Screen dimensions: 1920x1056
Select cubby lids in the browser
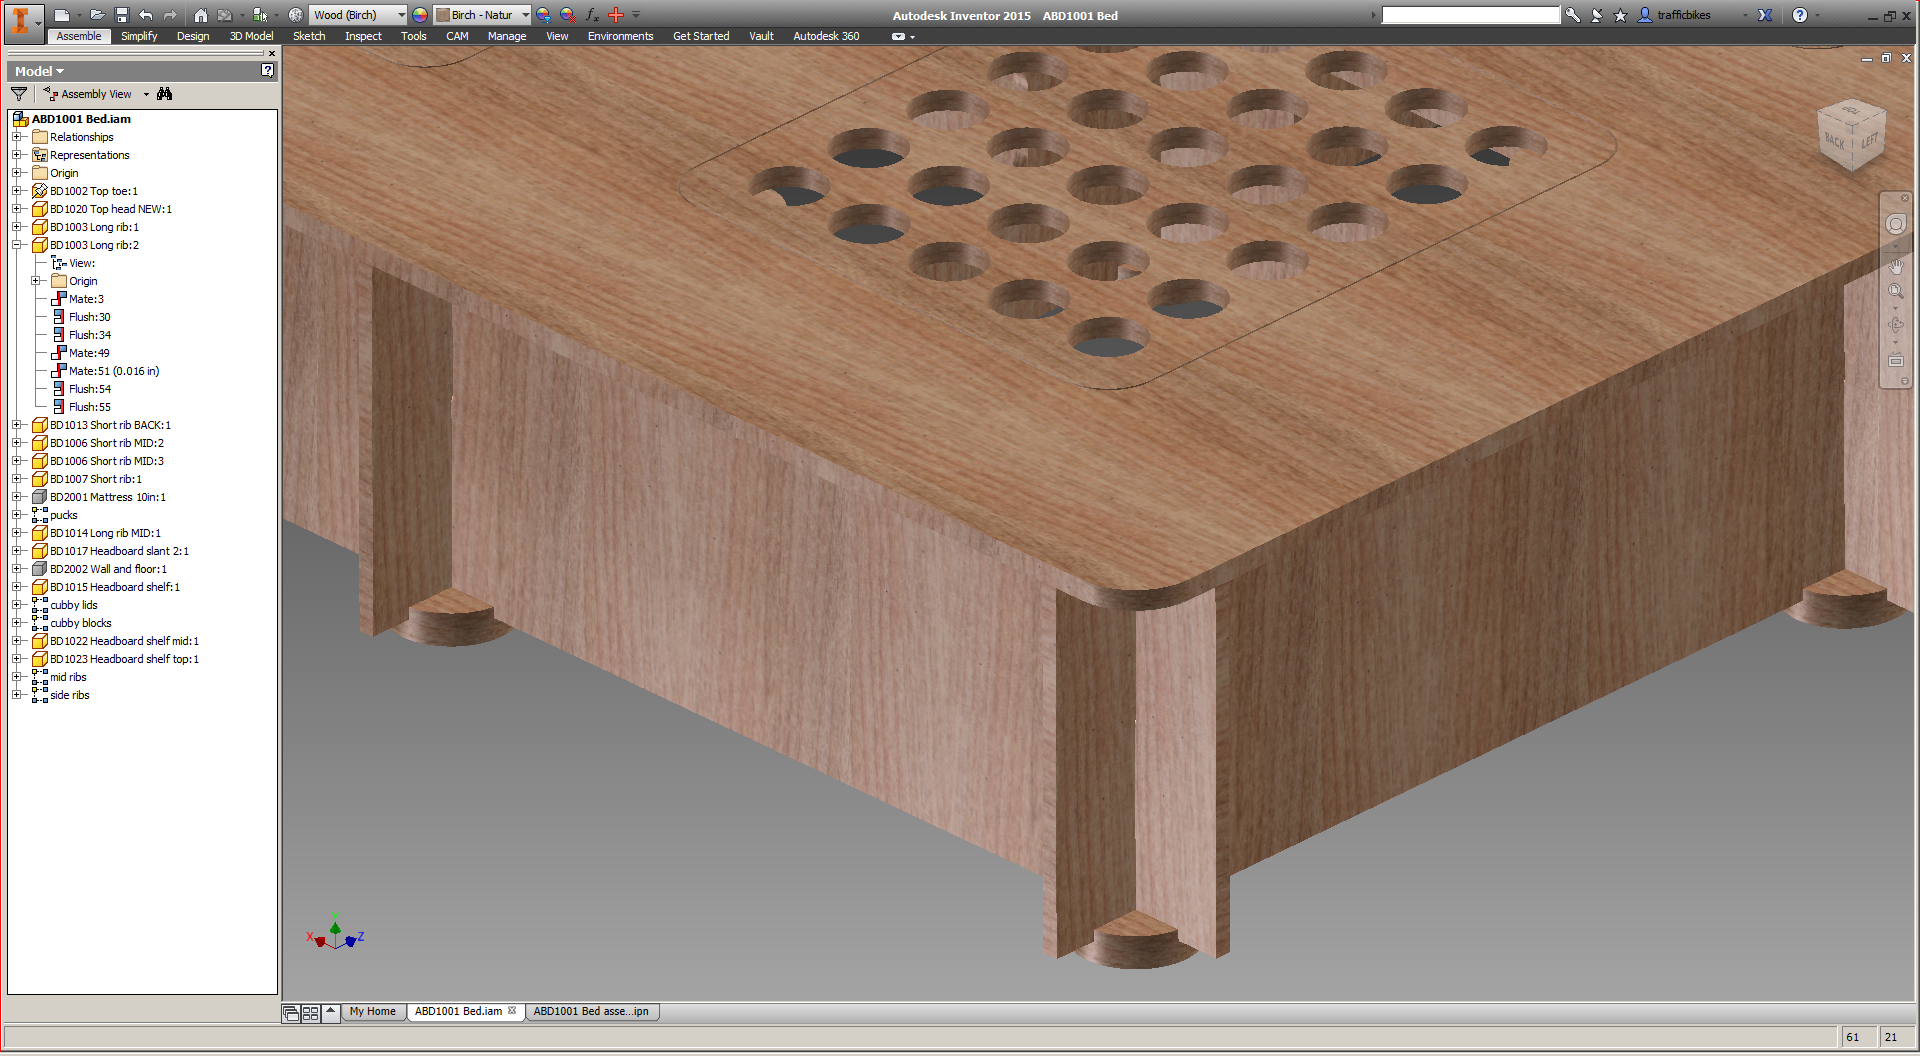(74, 605)
